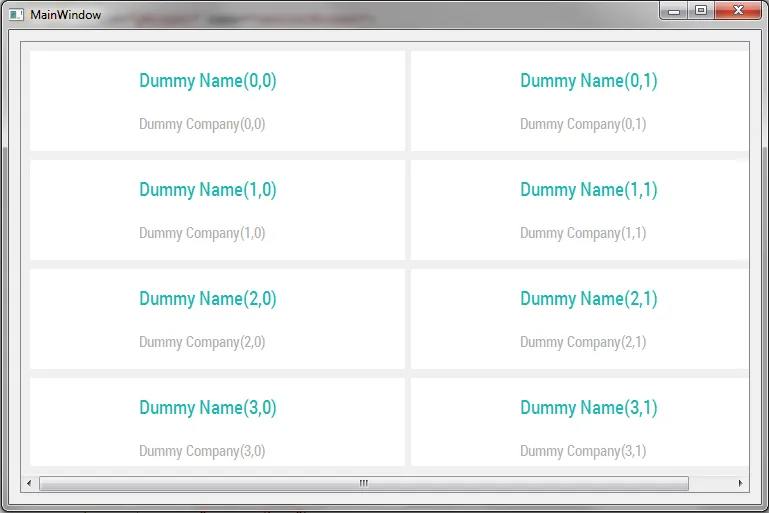Screen dimensions: 769x513
Task: Click the MainWindow title bar app icon
Action: (16, 15)
